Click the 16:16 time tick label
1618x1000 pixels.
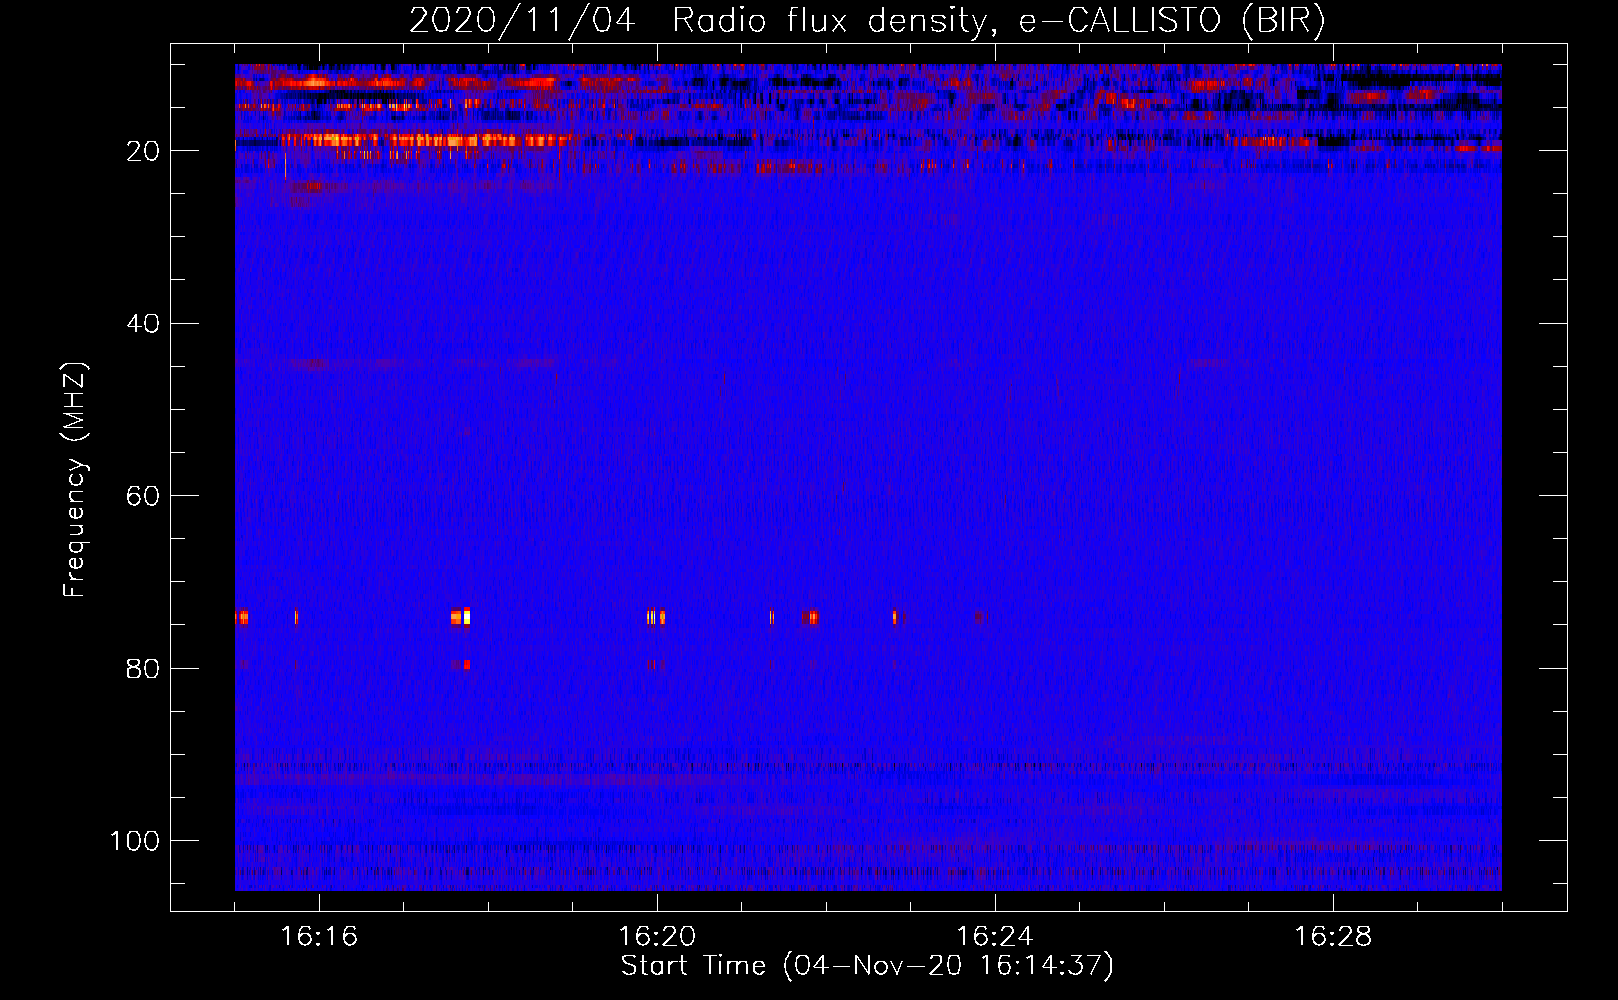point(319,937)
